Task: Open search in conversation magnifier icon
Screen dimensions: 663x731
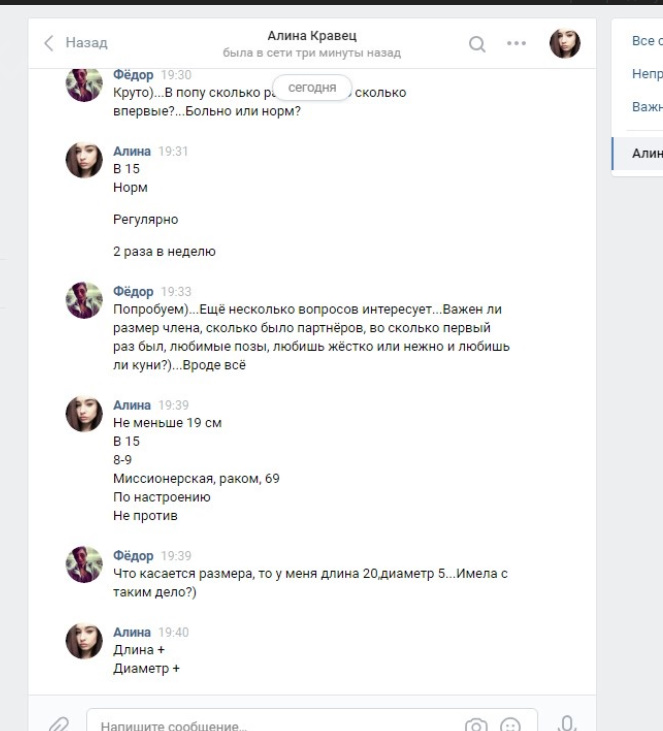Action: [x=477, y=44]
